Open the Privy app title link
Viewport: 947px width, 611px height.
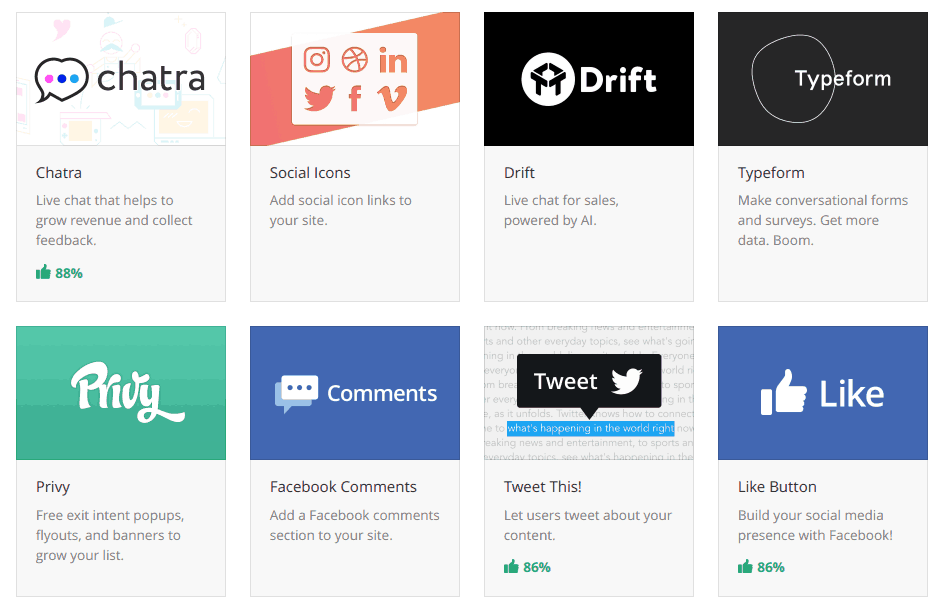coord(53,487)
